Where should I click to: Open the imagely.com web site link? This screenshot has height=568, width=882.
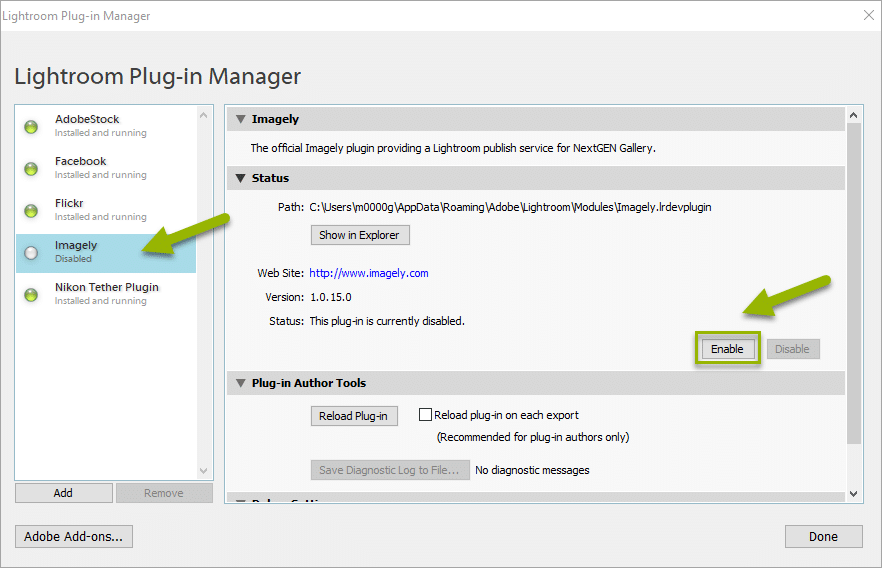368,273
